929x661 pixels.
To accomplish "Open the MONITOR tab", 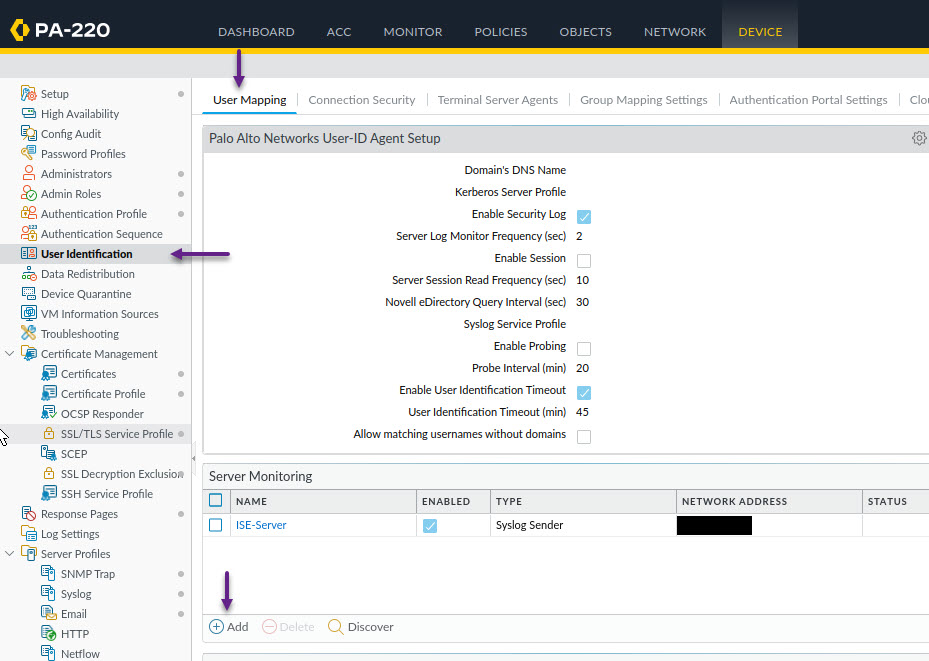I will click(x=413, y=32).
